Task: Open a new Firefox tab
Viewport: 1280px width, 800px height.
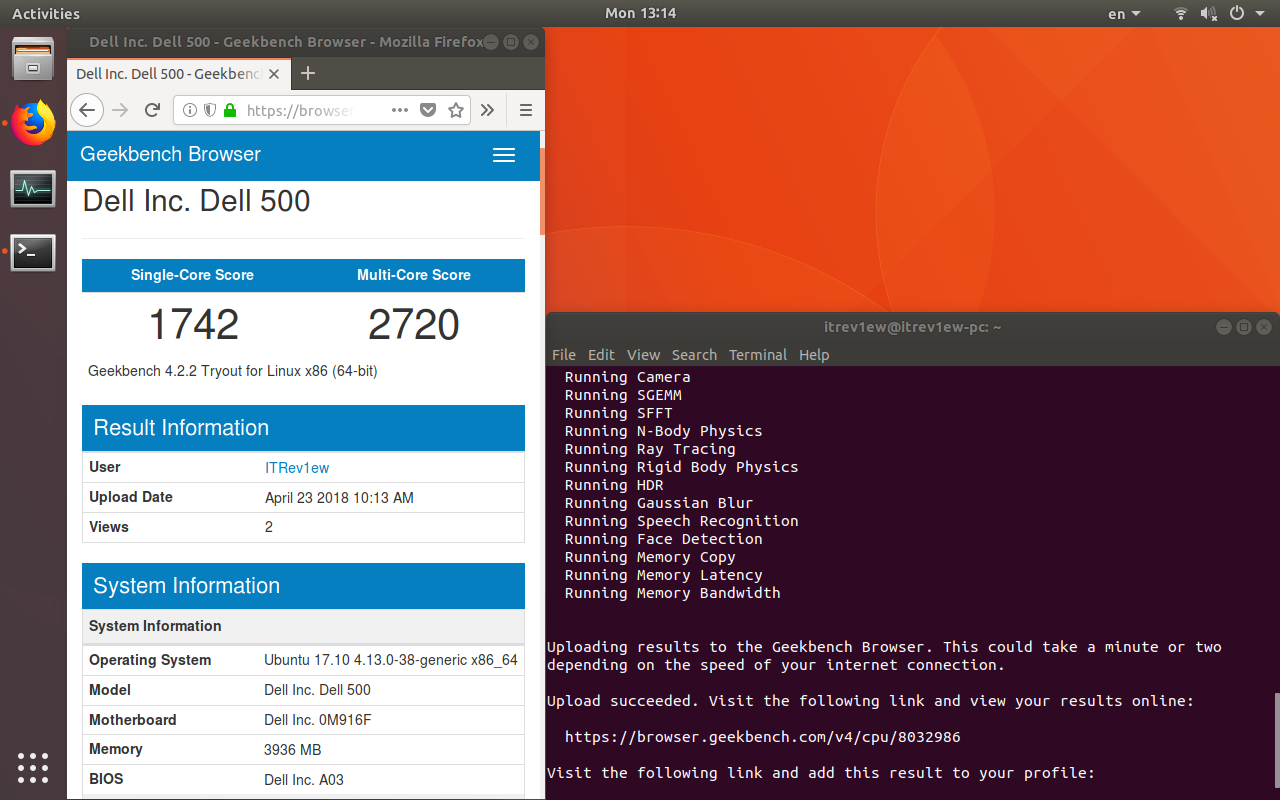Action: tap(308, 73)
